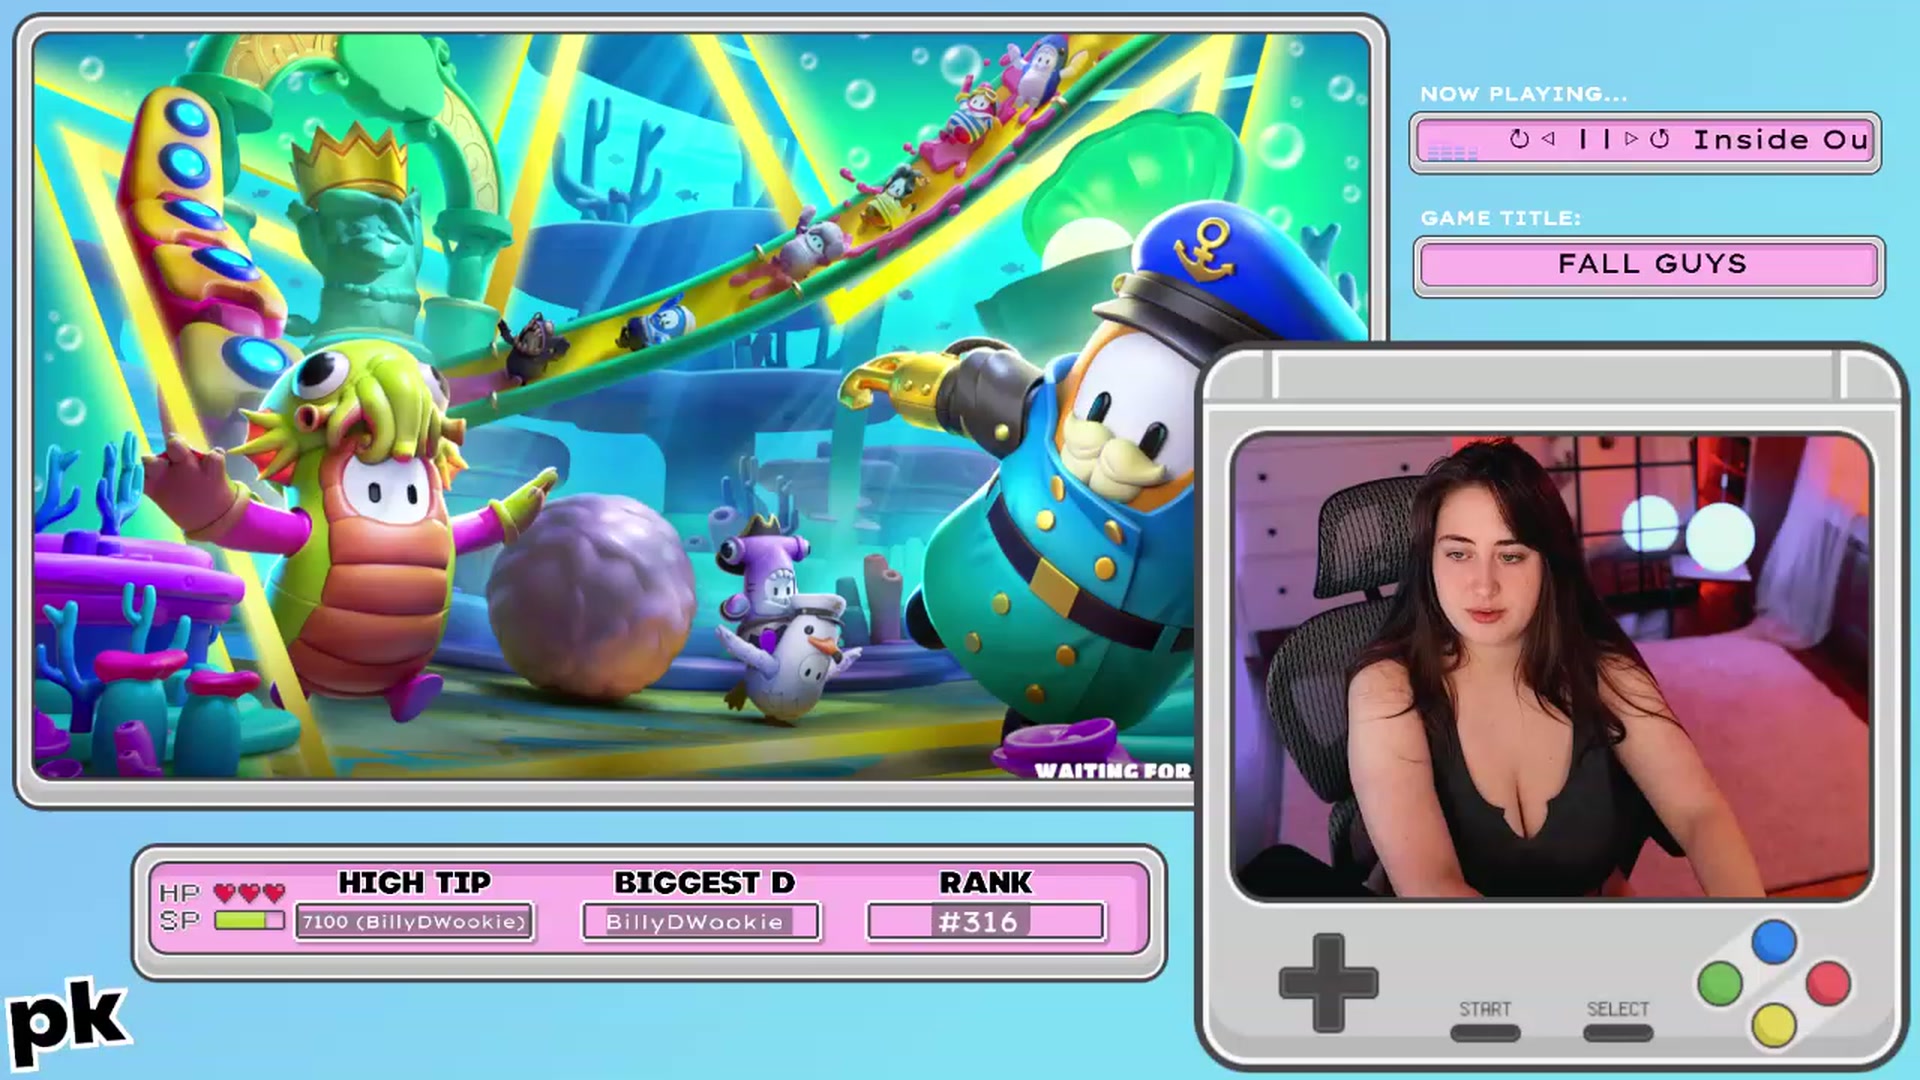
Task: Click the green squid-hat Fall Guy
Action: pyautogui.click(x=350, y=530)
